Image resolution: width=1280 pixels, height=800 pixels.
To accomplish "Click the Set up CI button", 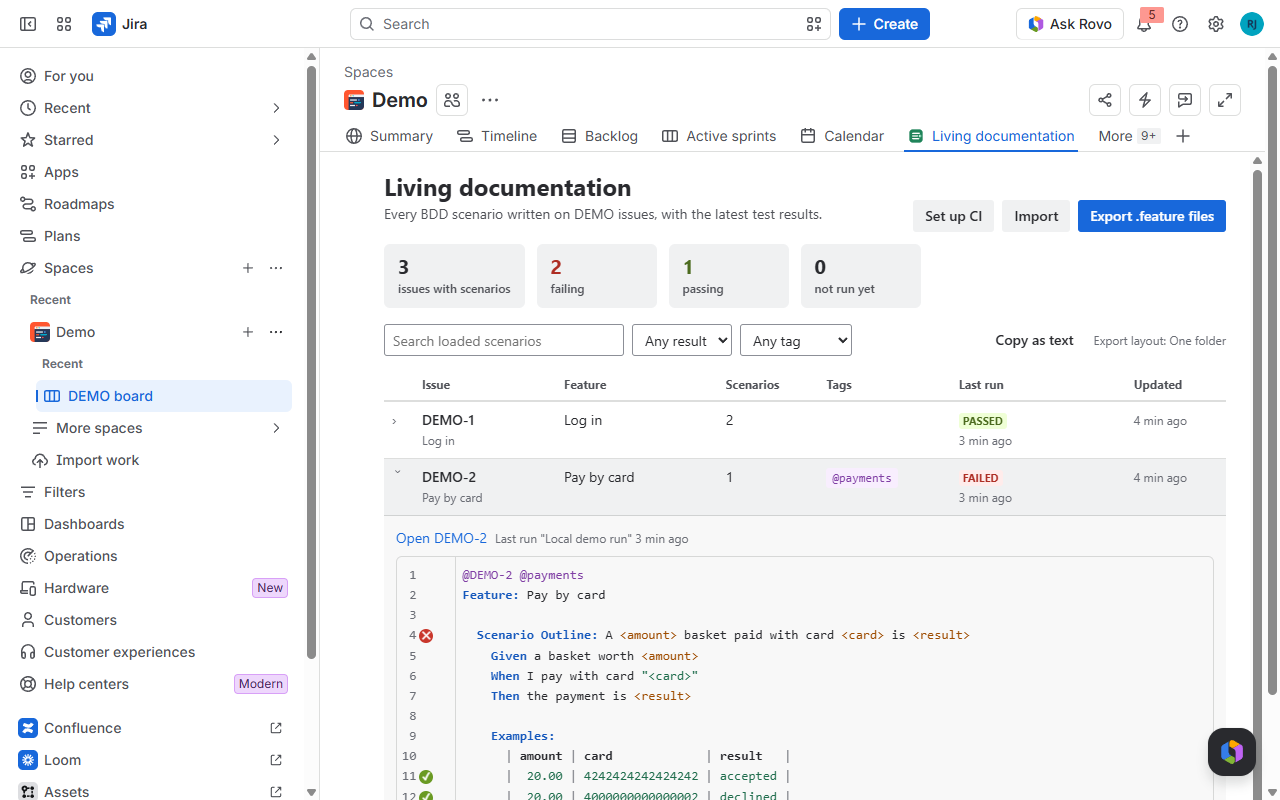I will (953, 216).
